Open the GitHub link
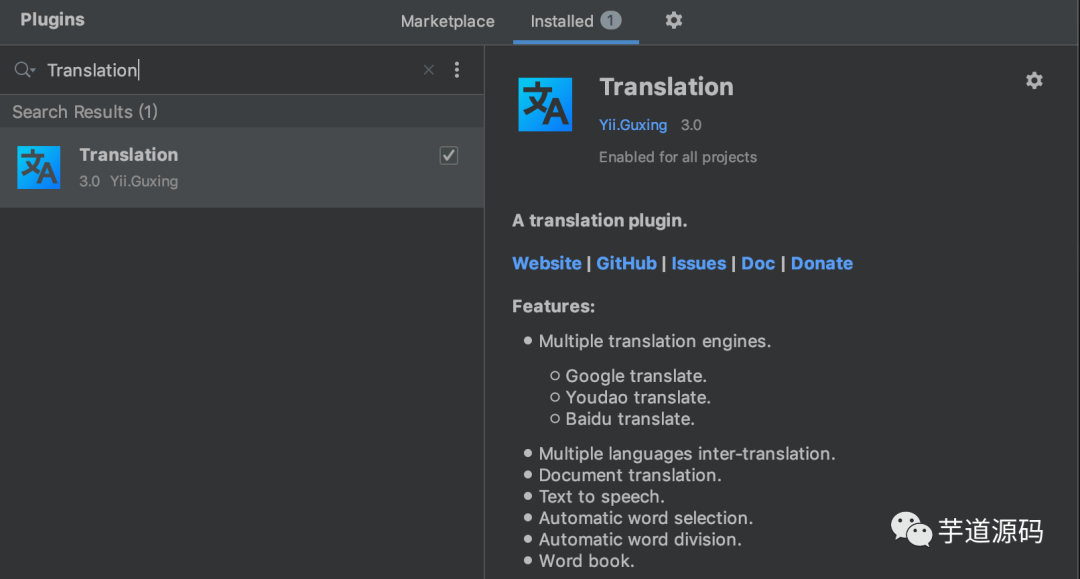This screenshot has width=1080, height=579. point(626,263)
